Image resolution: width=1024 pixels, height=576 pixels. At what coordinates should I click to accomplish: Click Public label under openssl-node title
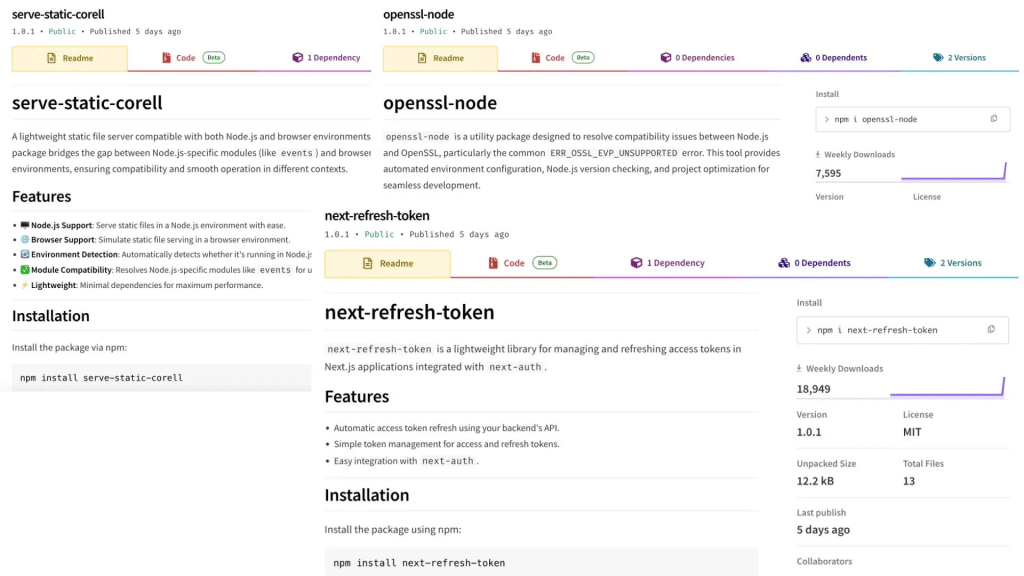(x=433, y=31)
